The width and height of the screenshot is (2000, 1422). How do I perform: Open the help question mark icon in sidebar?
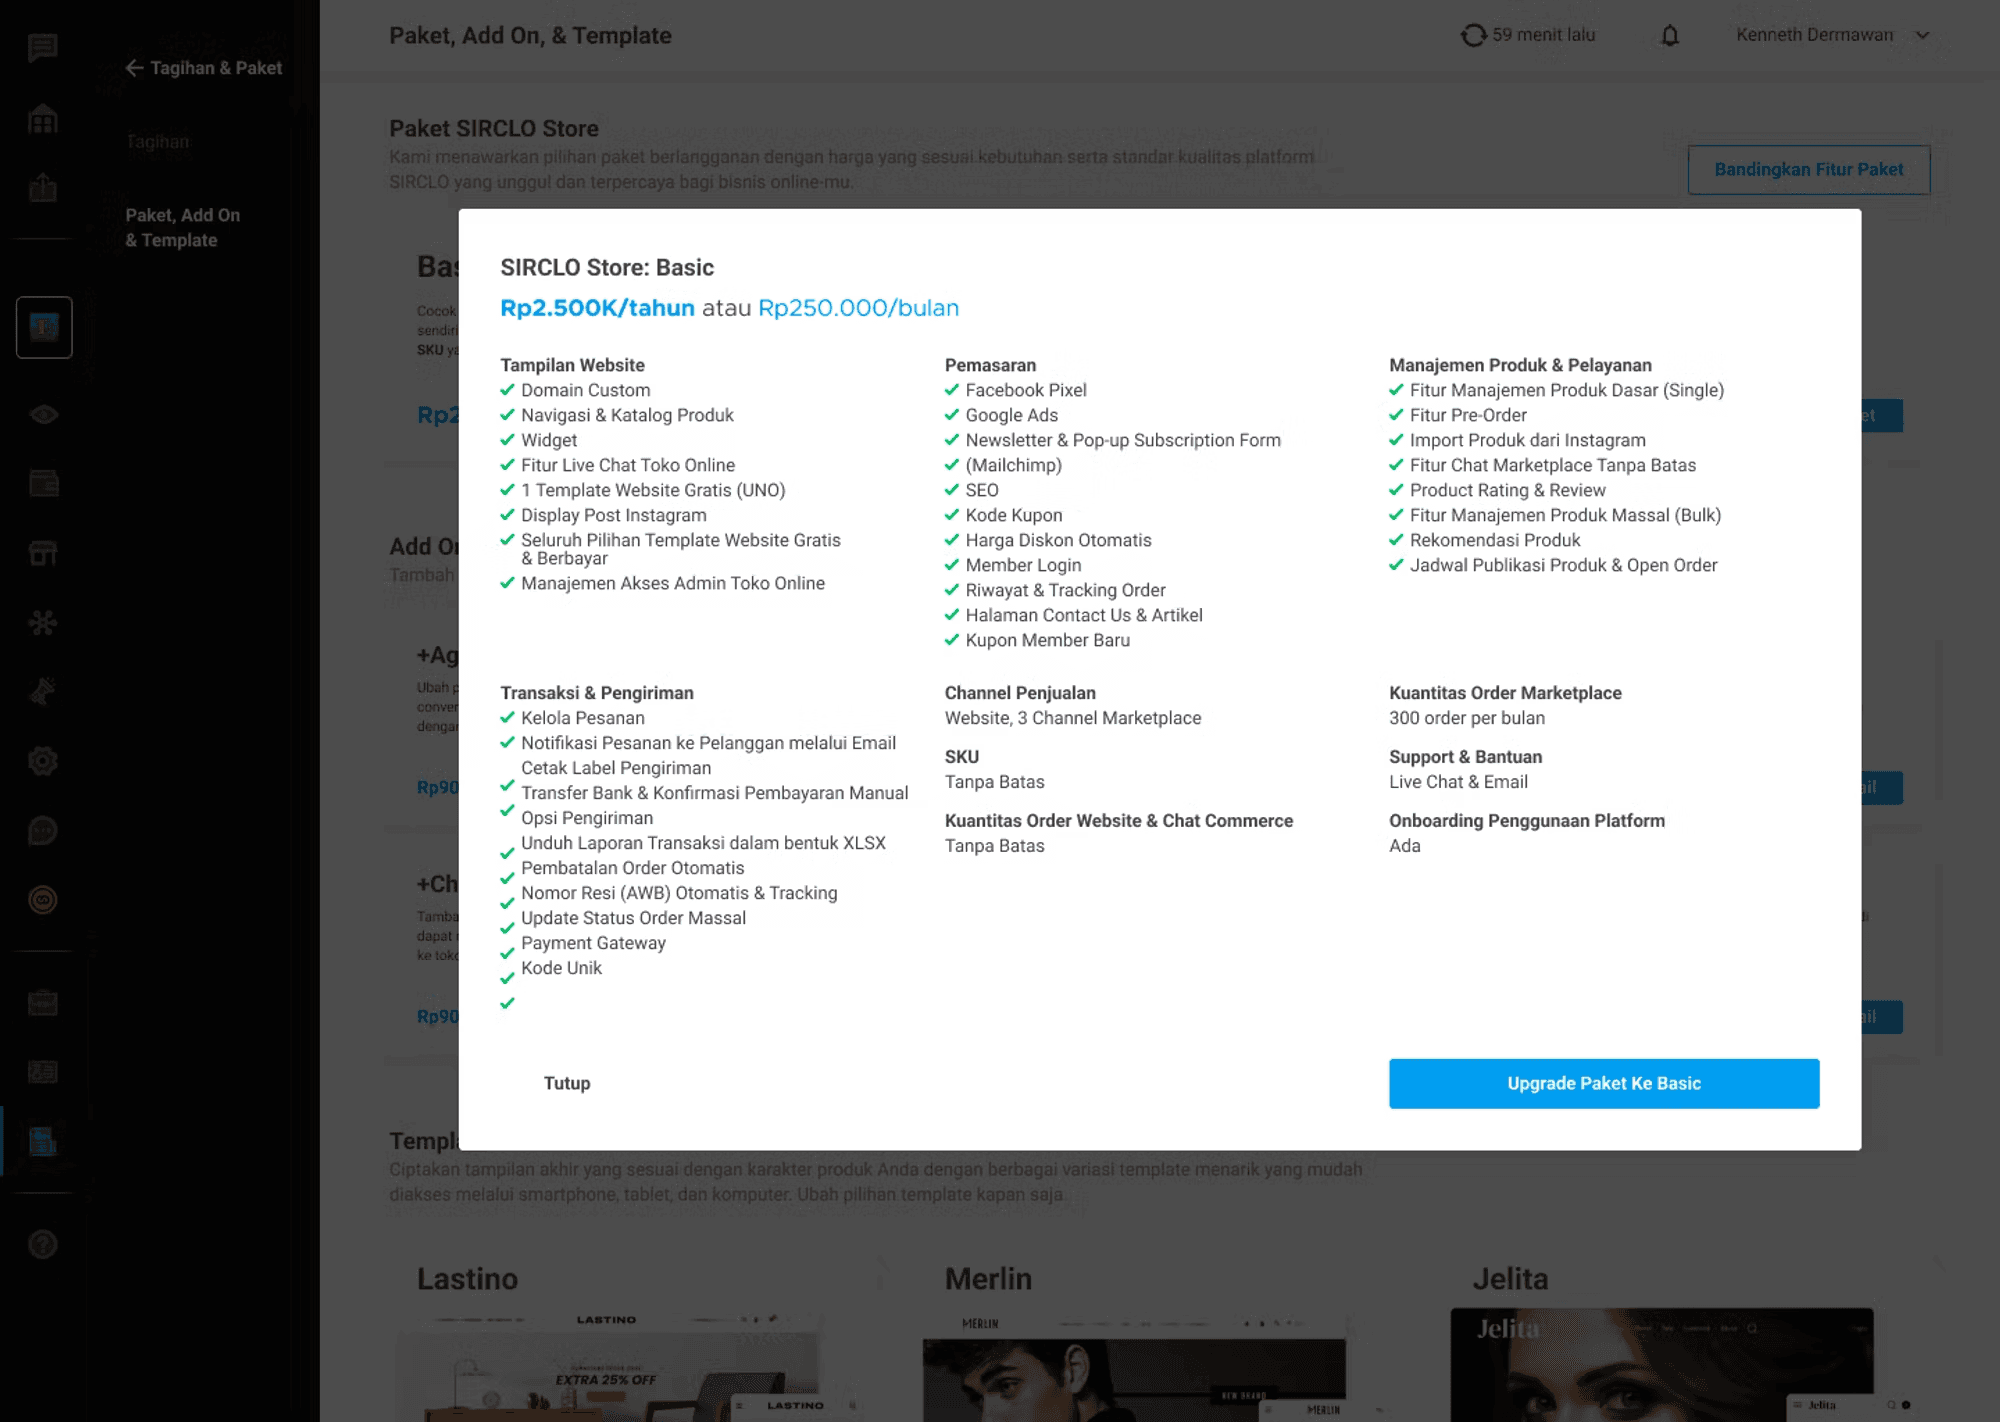[43, 1244]
